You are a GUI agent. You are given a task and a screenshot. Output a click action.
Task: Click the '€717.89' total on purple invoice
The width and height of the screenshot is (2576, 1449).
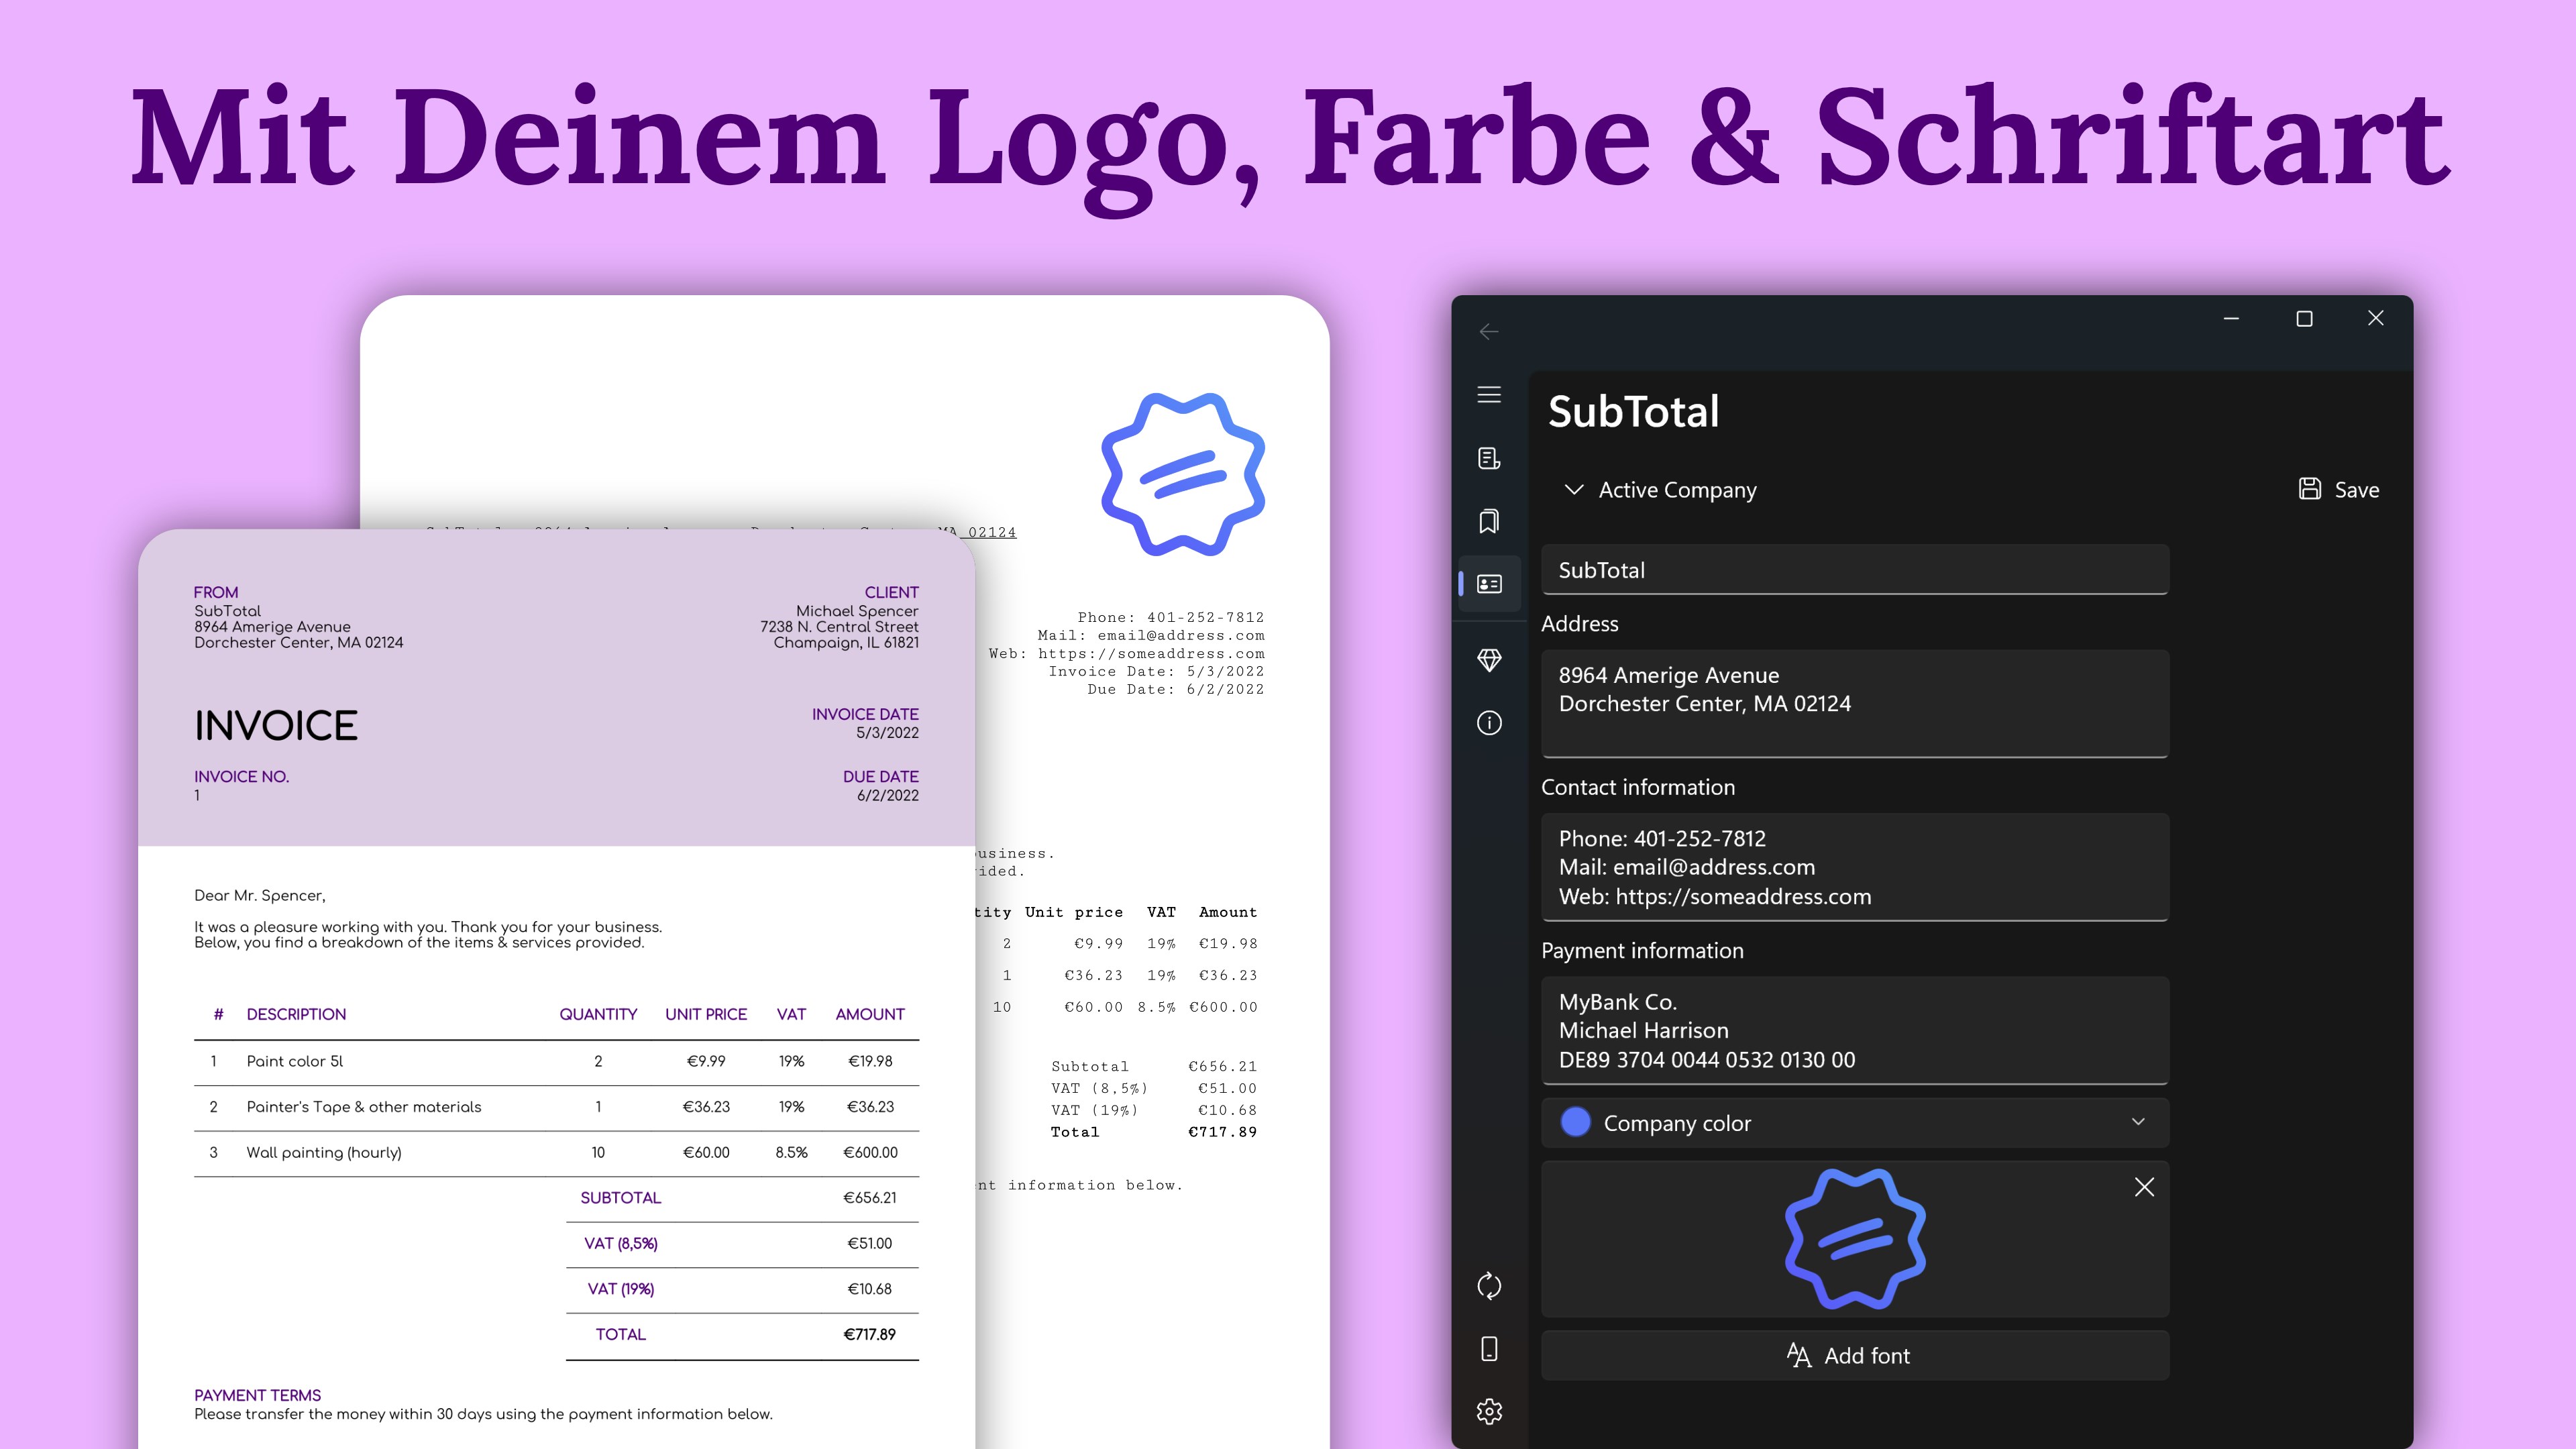click(x=869, y=1335)
